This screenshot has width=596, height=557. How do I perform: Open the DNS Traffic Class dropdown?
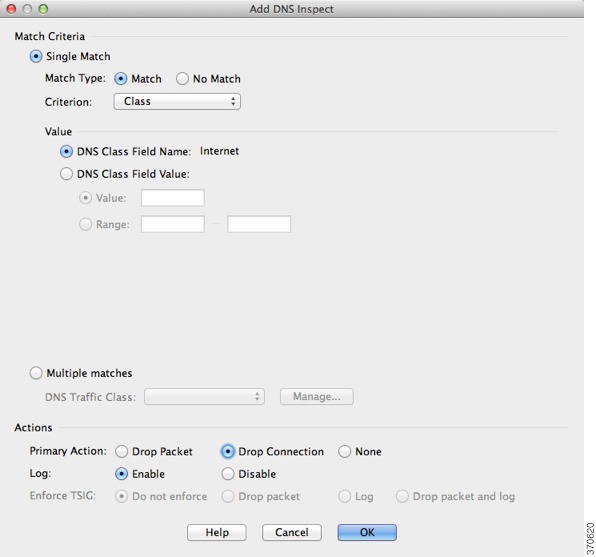204,397
